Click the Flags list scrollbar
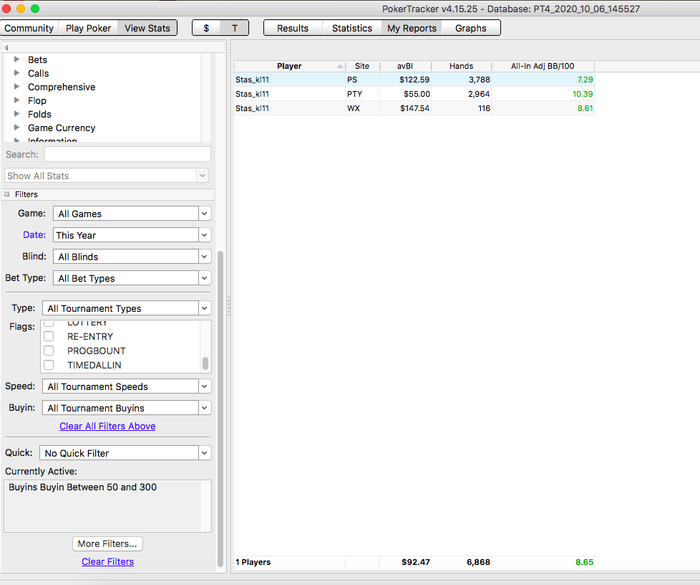This screenshot has width=700, height=585. click(205, 363)
